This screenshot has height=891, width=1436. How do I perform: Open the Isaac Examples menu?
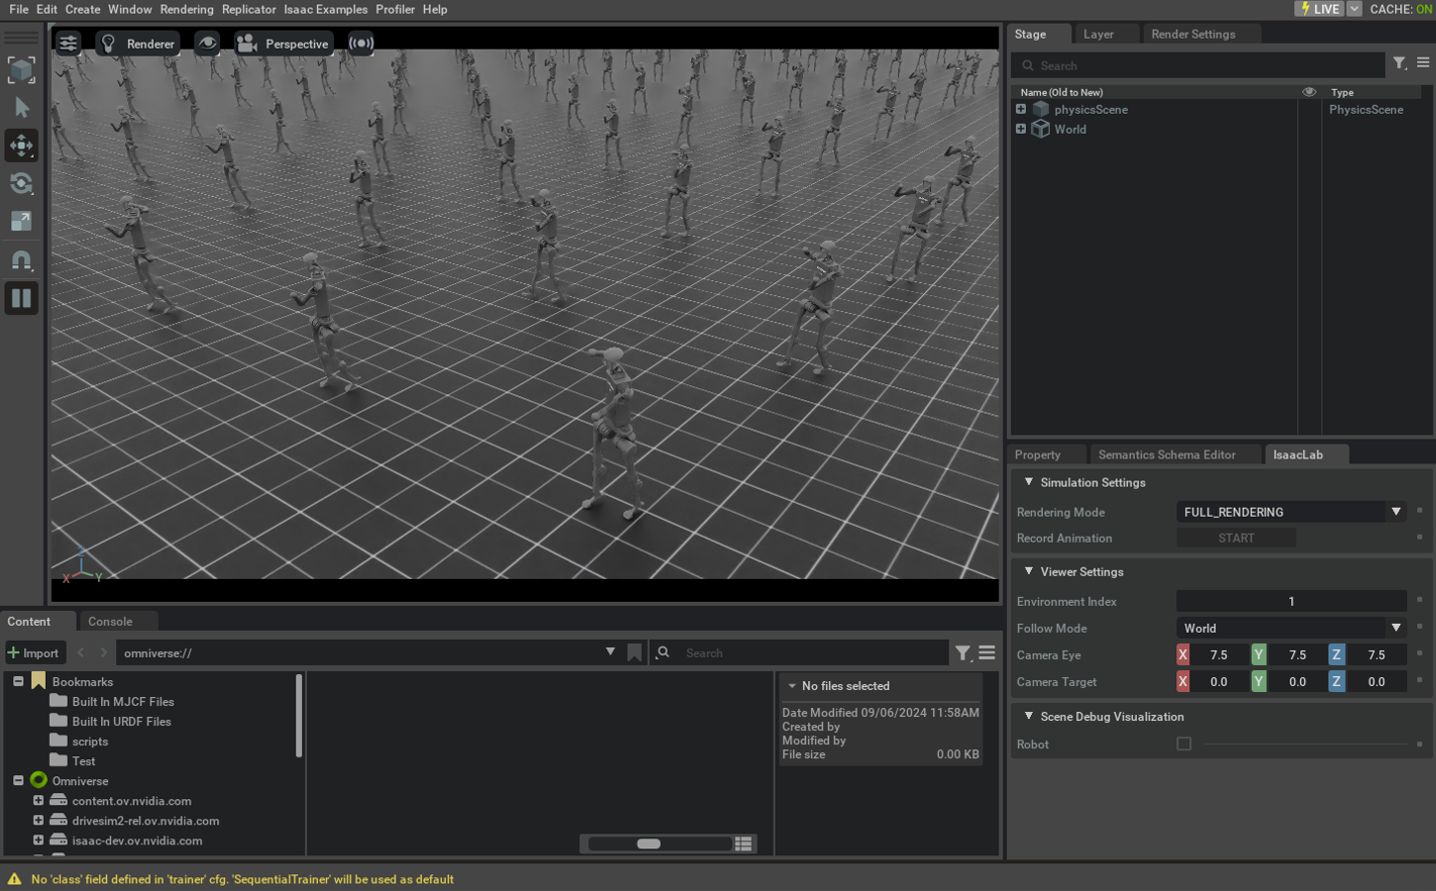[325, 9]
